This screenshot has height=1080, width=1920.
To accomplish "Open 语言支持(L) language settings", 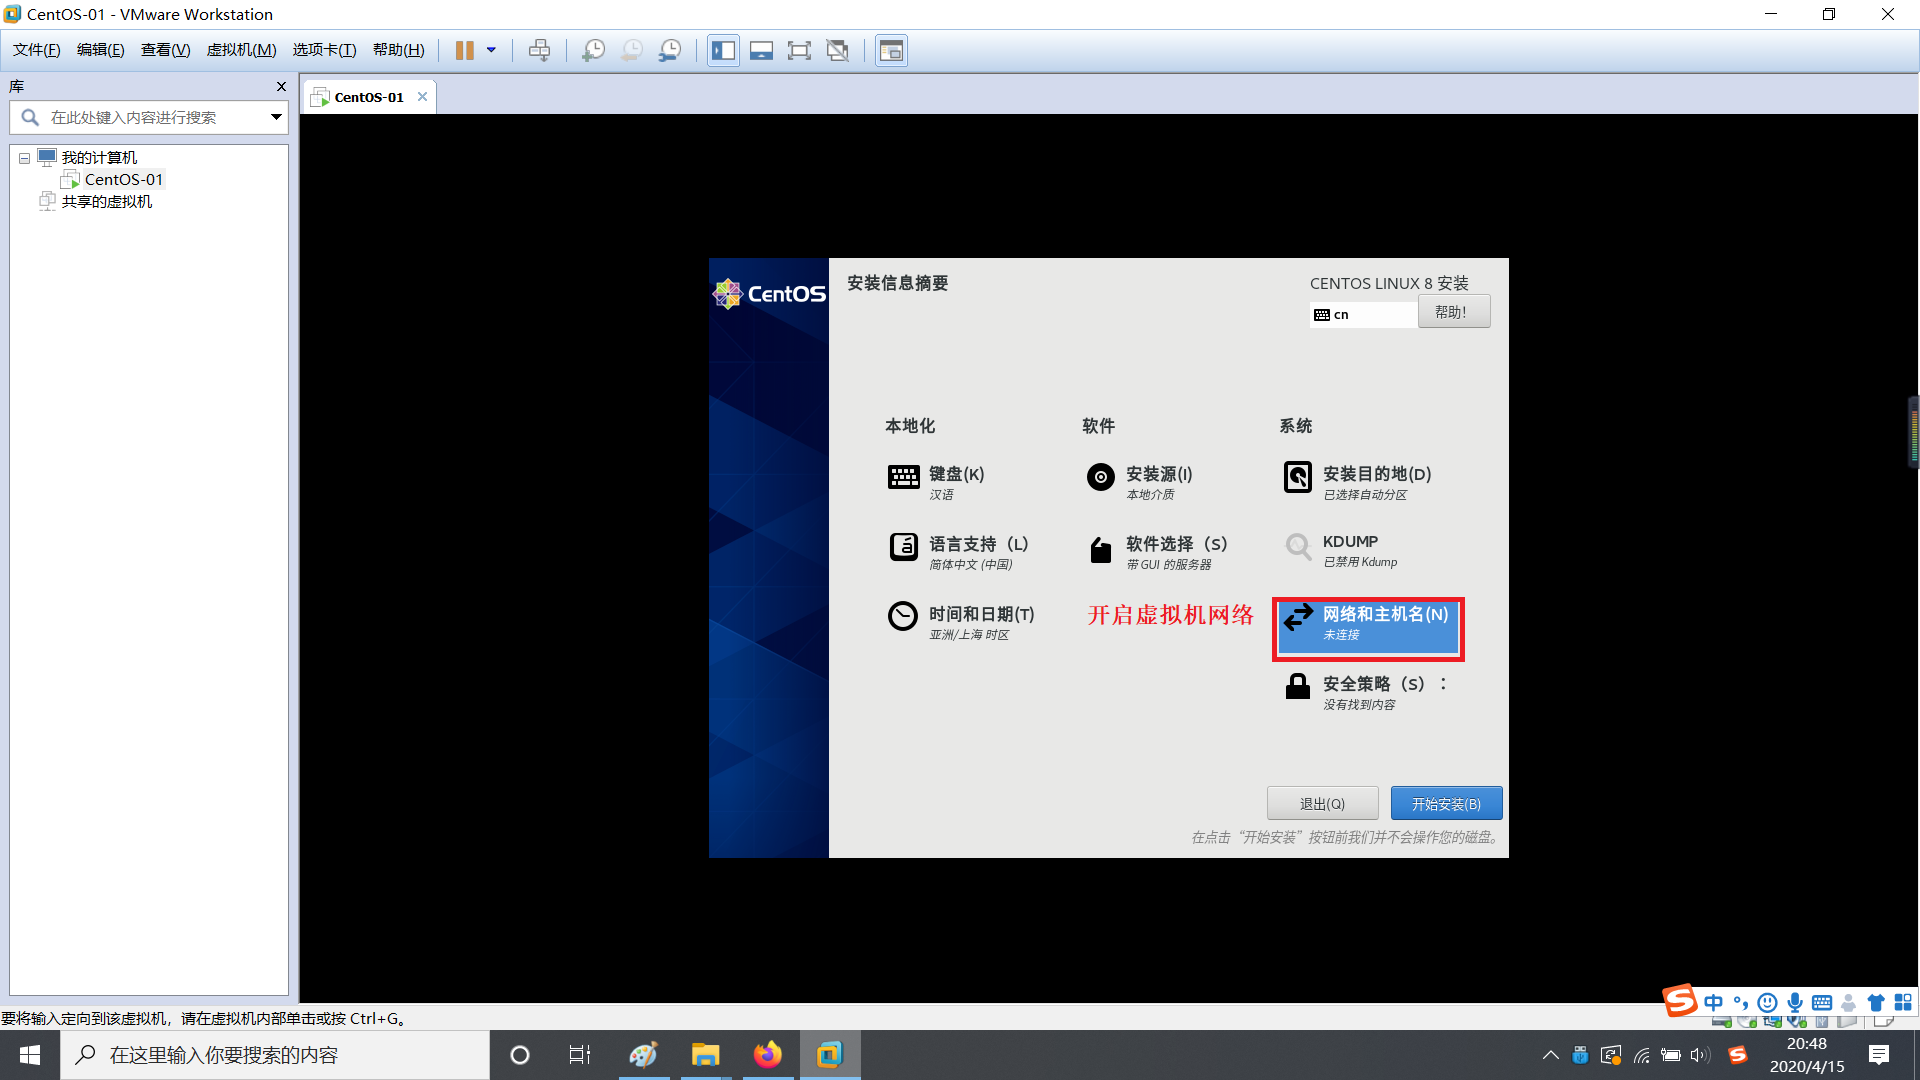I will coord(958,551).
